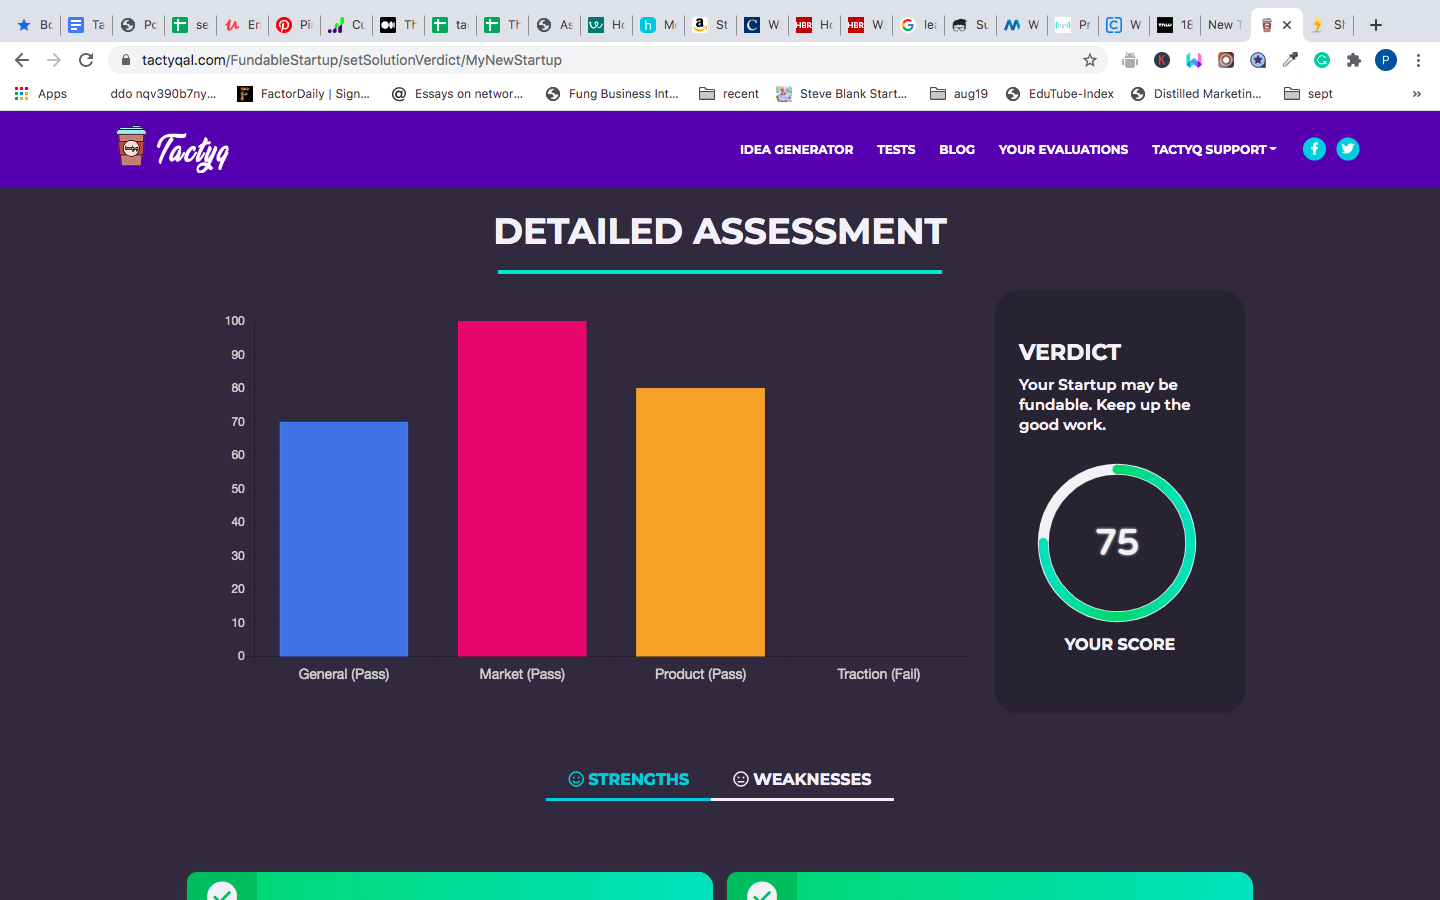Click the site lock icon in address bar
Image resolution: width=1440 pixels, height=900 pixels.
[126, 60]
